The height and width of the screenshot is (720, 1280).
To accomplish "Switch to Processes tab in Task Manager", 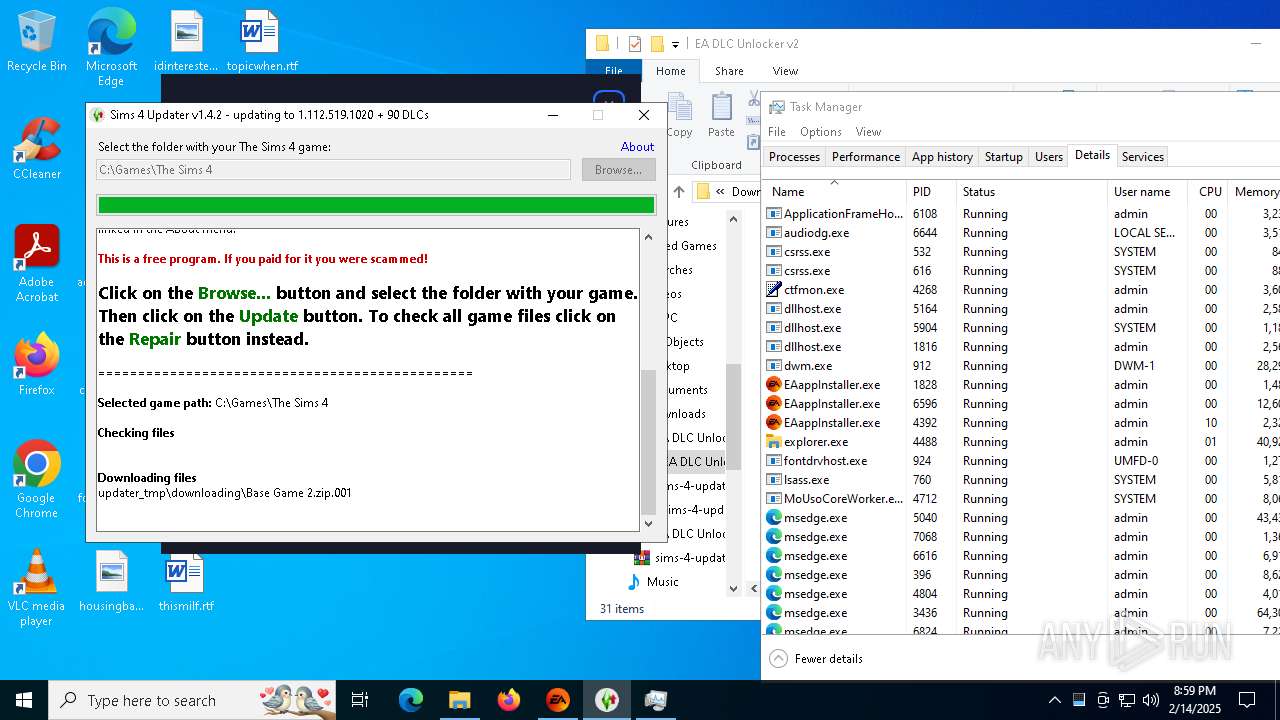I will (x=794, y=157).
